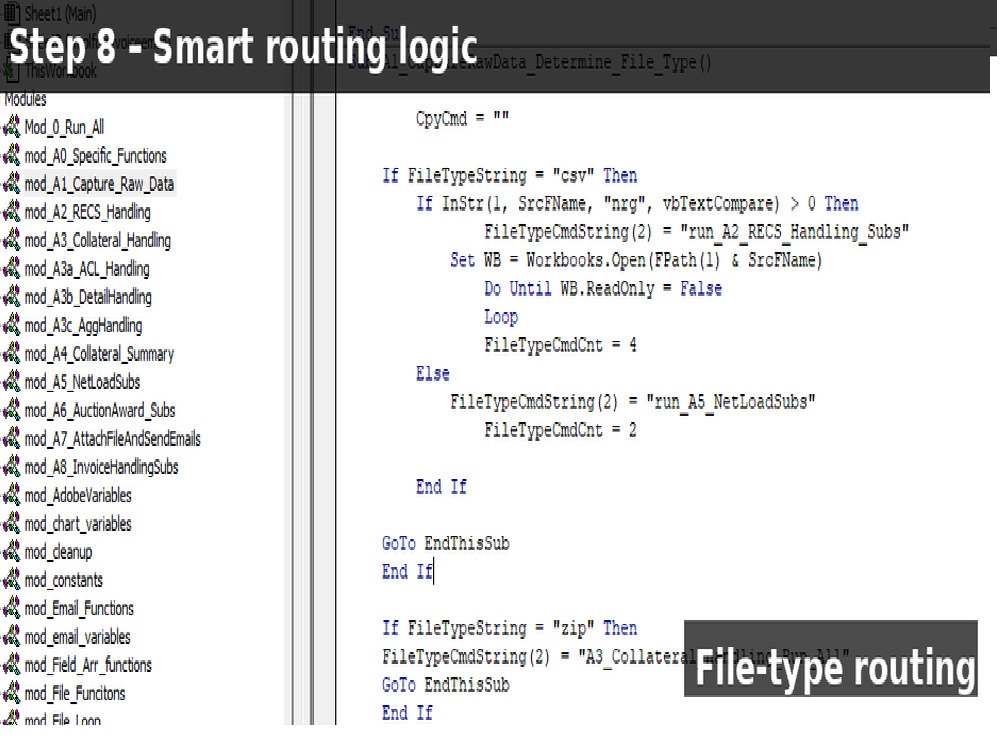Click first GoTo EndThisSub line
Screen dimensions: 1000x750
click(x=446, y=543)
